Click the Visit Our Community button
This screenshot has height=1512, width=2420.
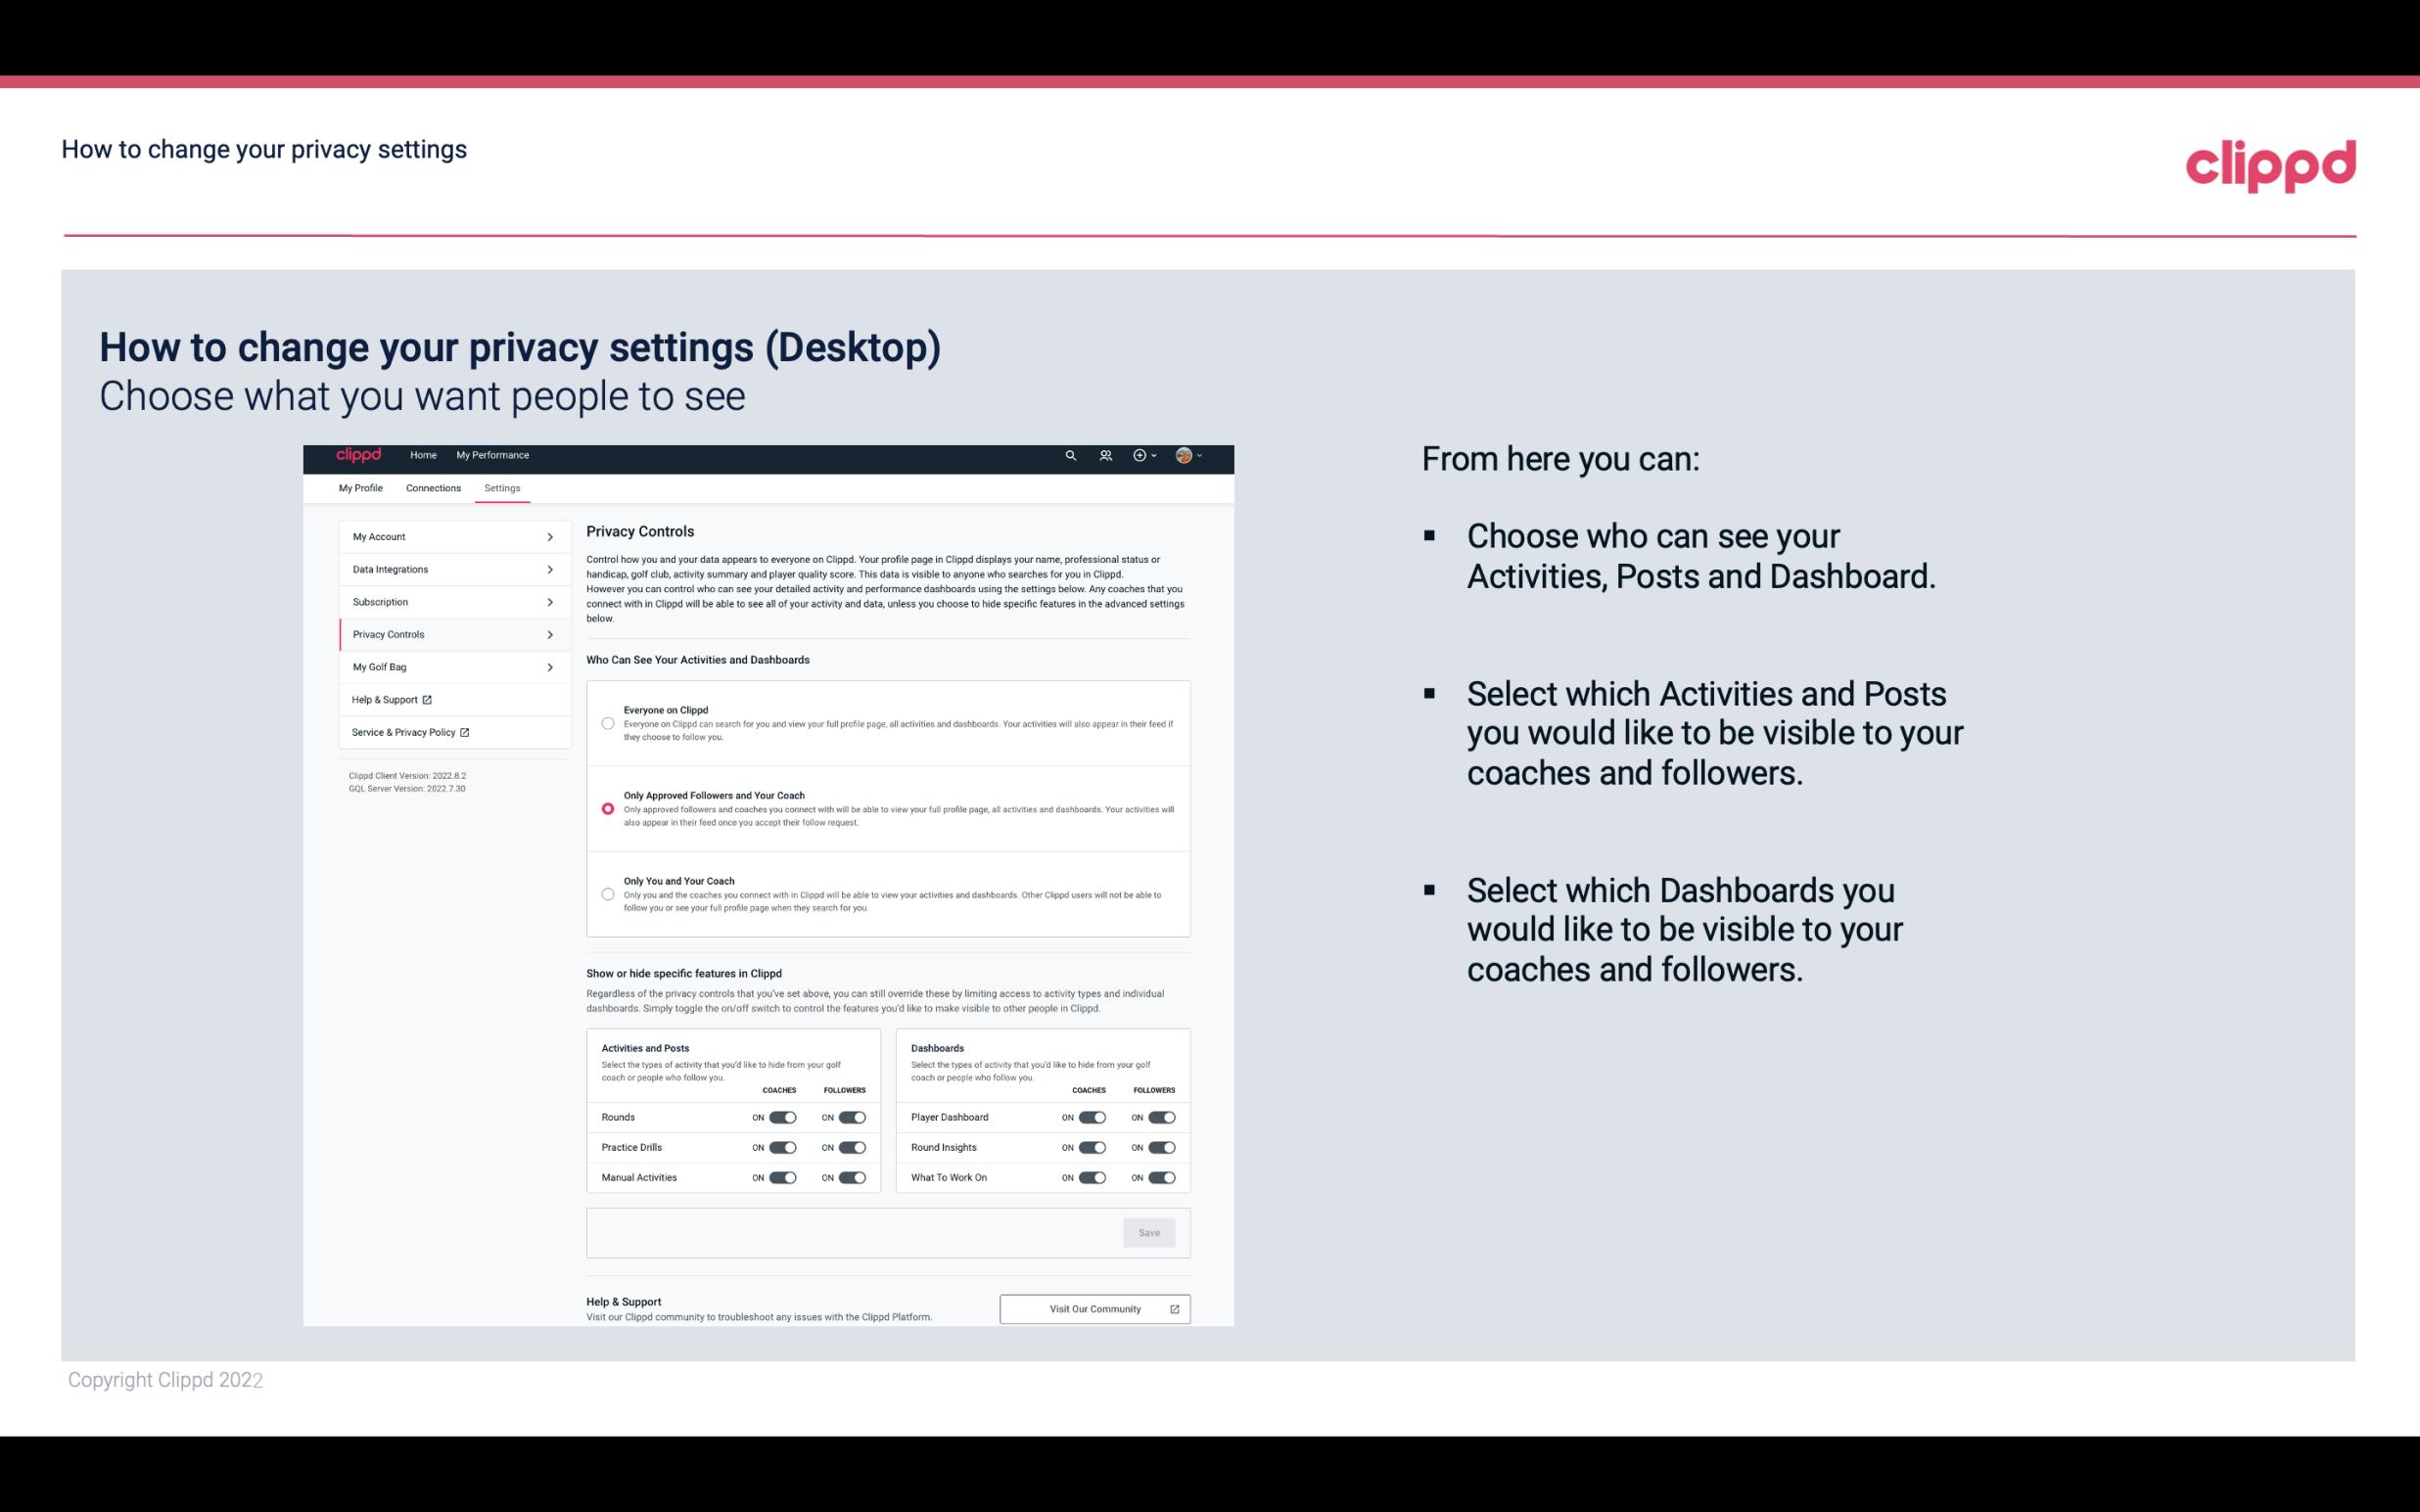1093,1308
